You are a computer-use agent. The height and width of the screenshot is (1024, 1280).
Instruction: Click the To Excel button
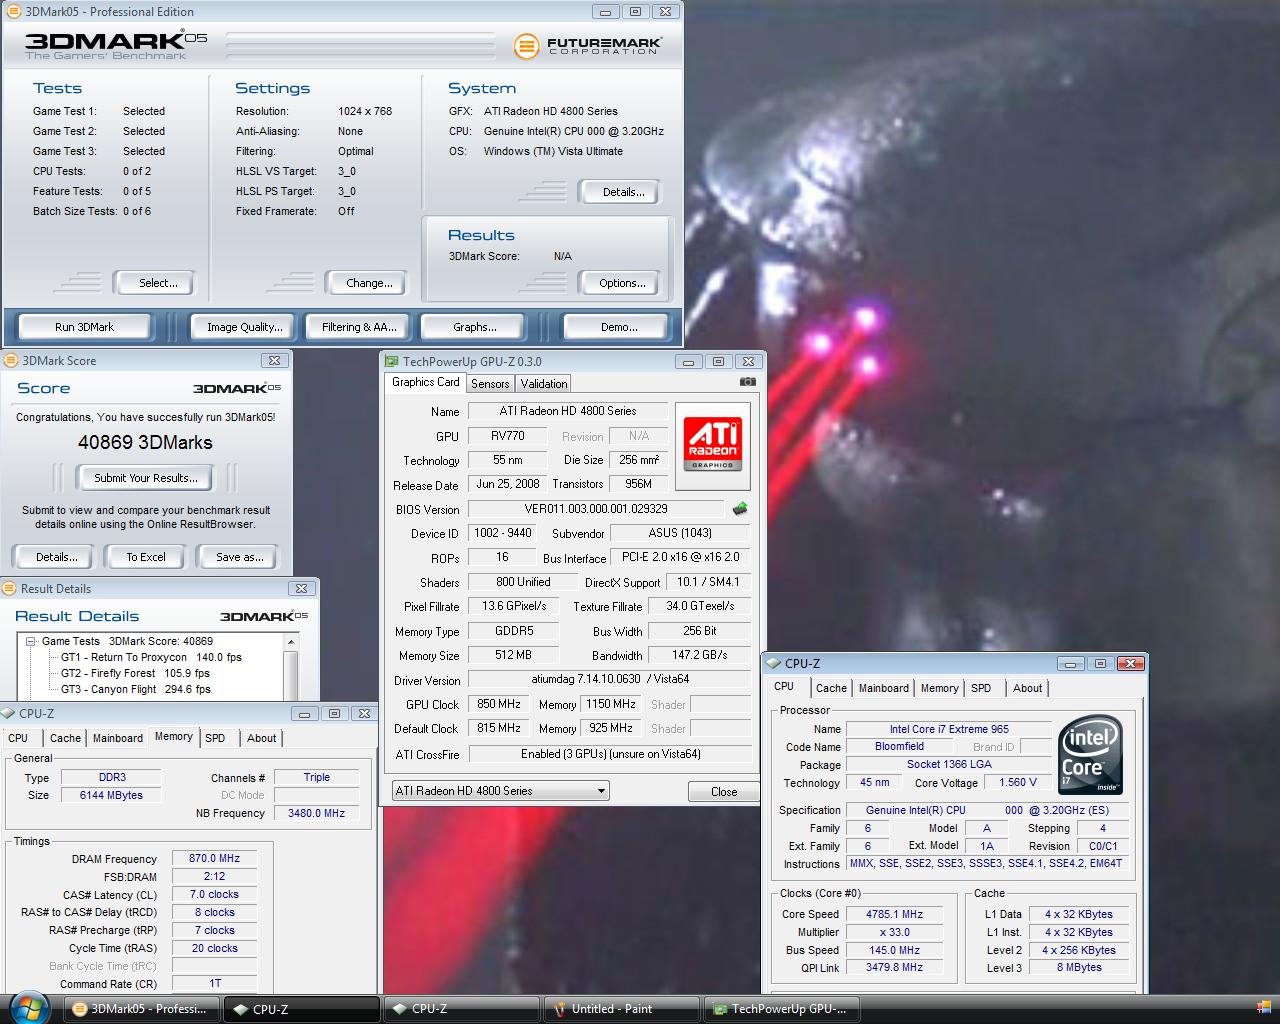[146, 557]
